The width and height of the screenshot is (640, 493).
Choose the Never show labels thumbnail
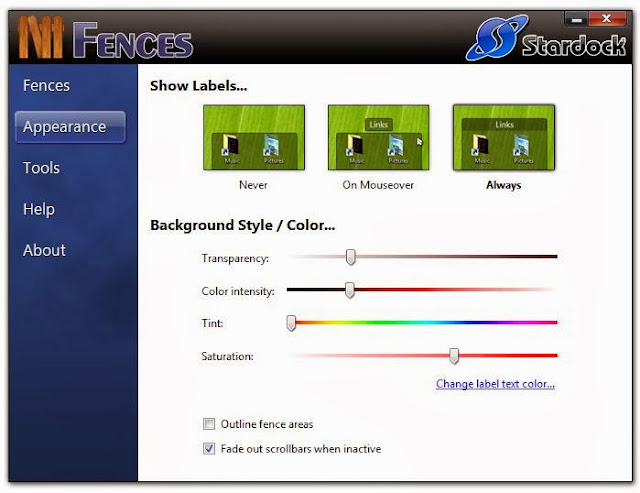tap(254, 137)
